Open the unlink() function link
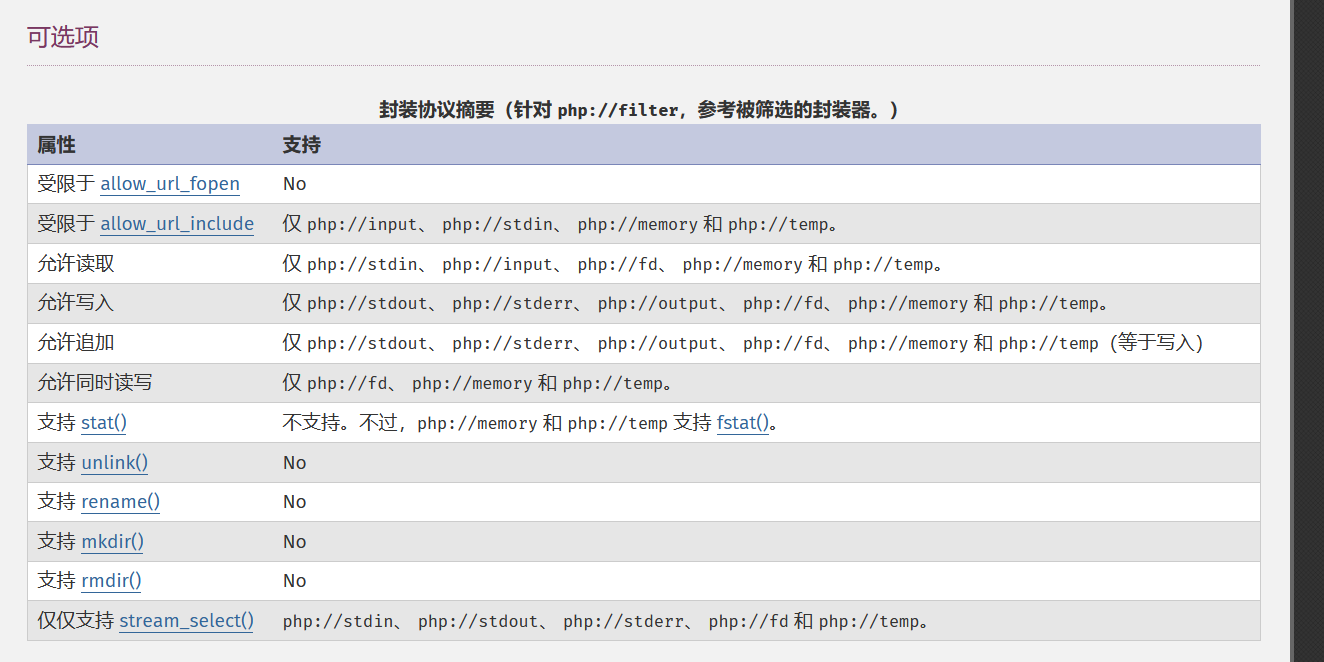This screenshot has width=1324, height=662. coord(115,463)
